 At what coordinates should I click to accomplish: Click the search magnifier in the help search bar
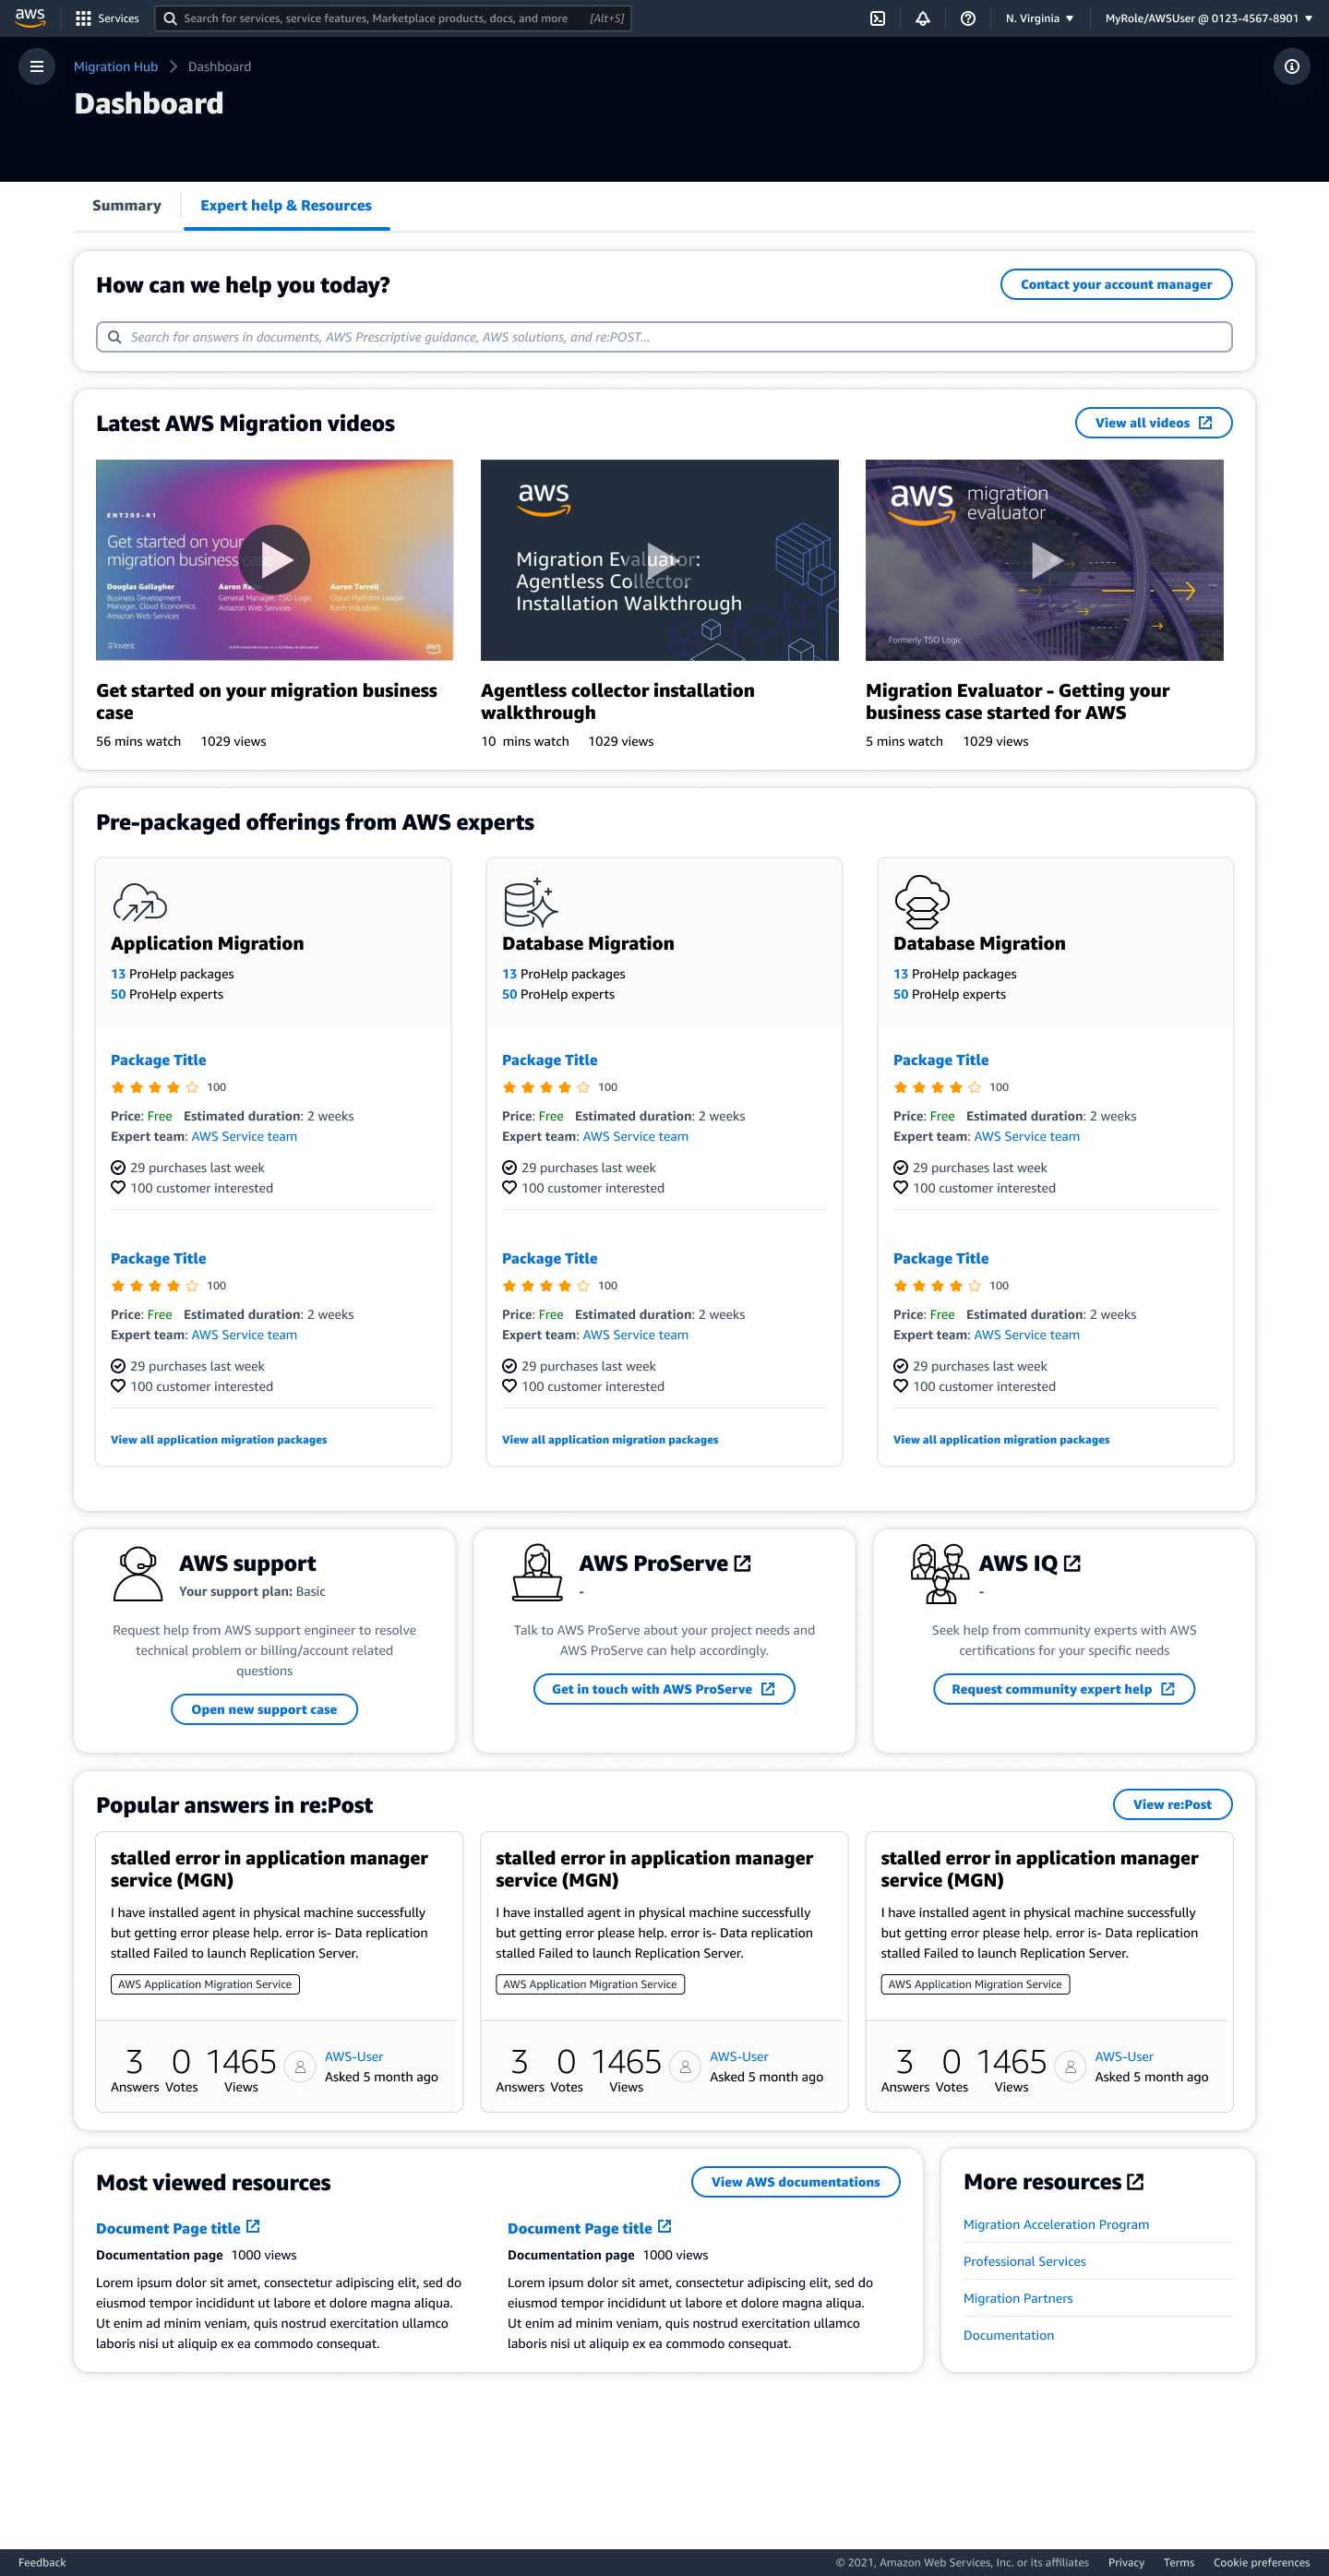click(114, 337)
